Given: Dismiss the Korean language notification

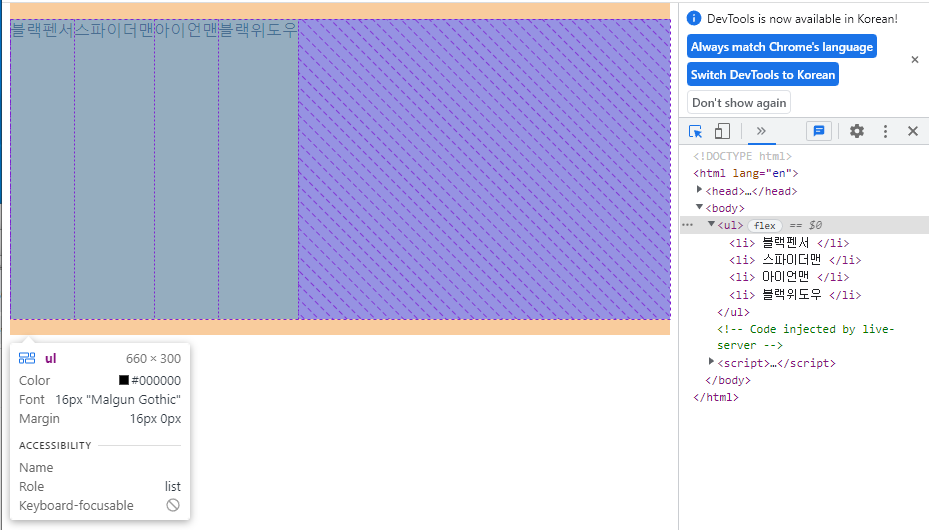Looking at the screenshot, I should coord(915,60).
